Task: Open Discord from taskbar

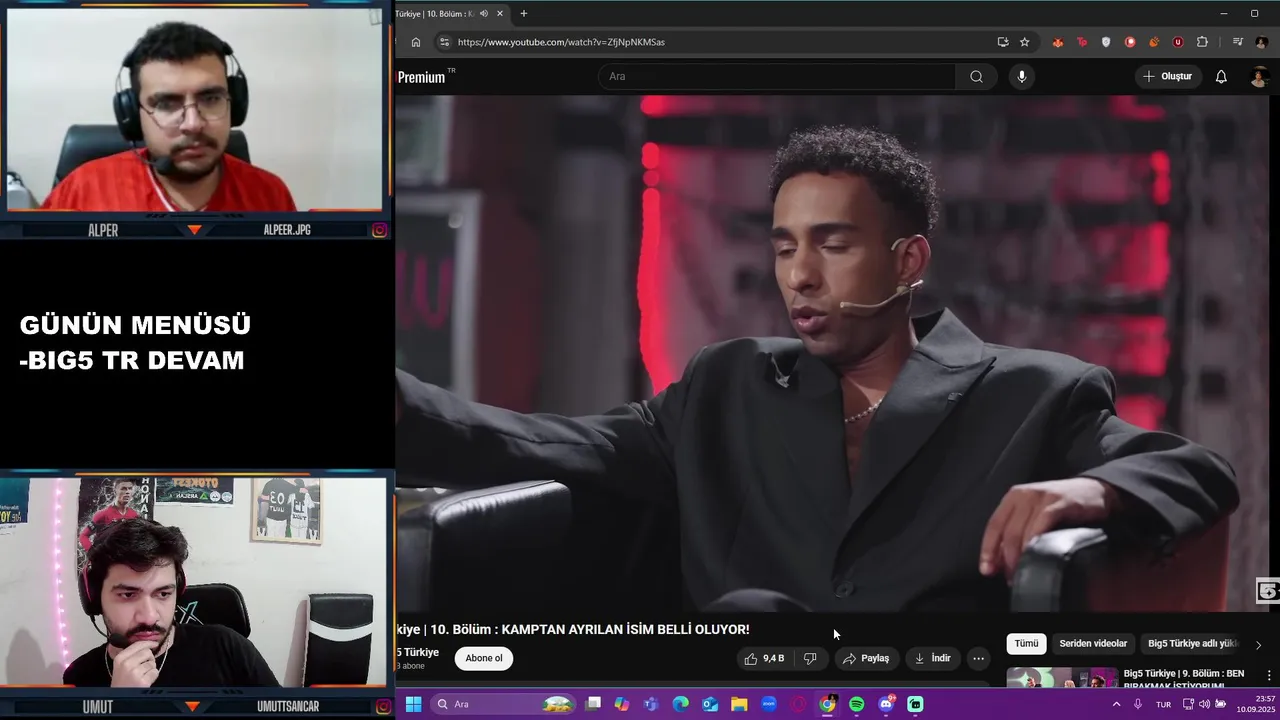Action: coord(886,704)
